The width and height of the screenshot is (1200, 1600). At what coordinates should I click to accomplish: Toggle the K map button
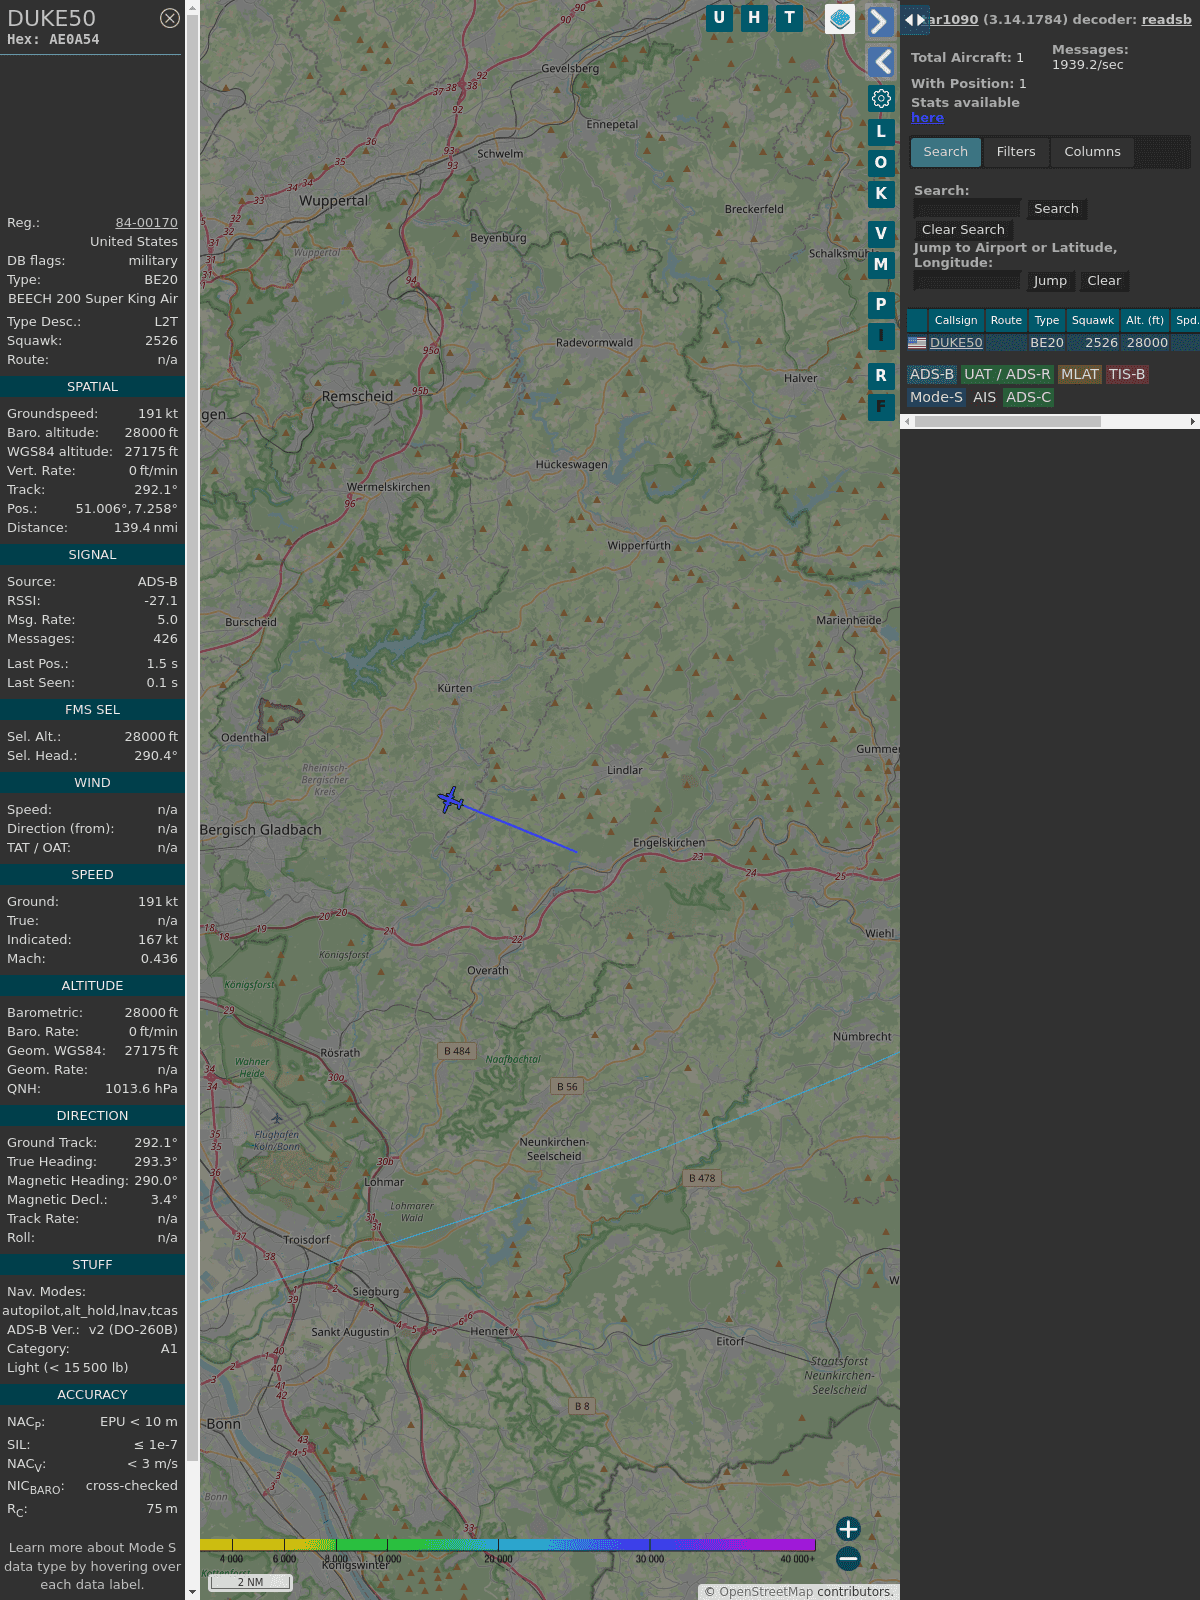pyautogui.click(x=881, y=193)
